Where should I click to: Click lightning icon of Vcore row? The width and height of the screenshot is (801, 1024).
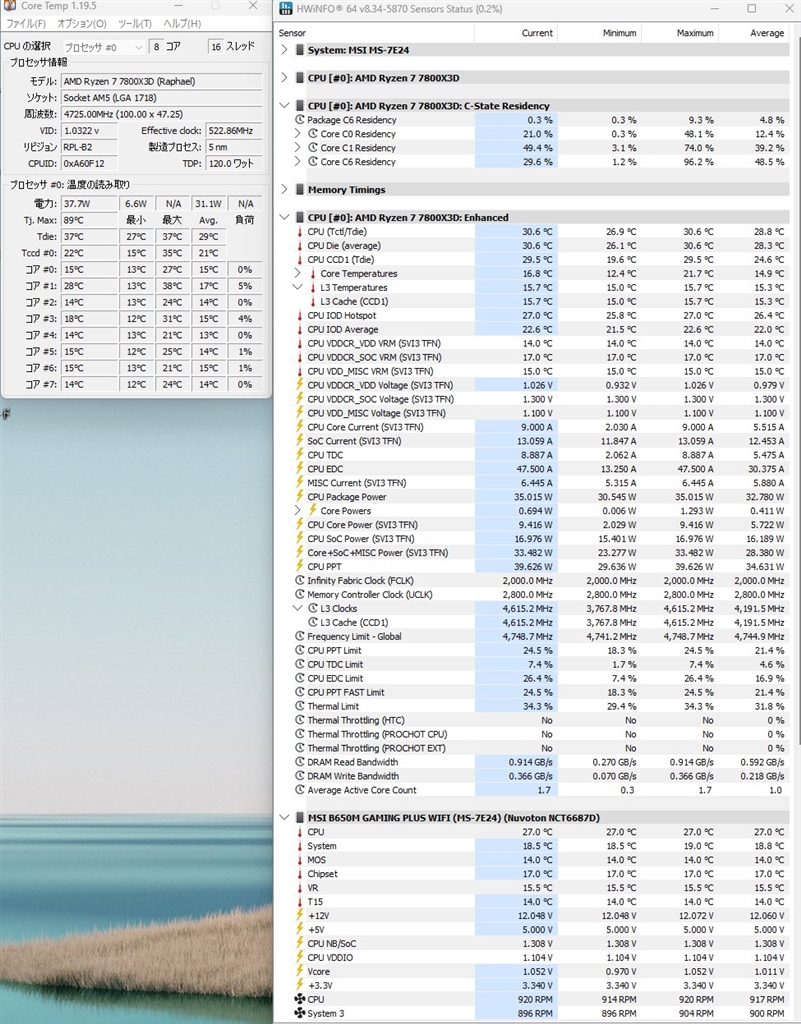tap(300, 971)
